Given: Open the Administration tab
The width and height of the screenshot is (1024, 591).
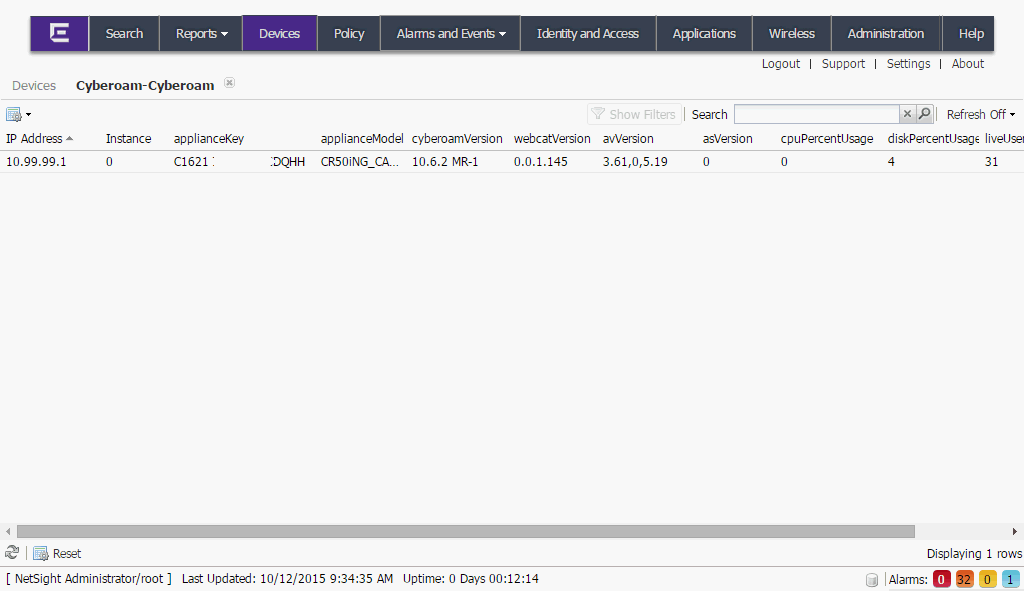Looking at the screenshot, I should tap(886, 33).
